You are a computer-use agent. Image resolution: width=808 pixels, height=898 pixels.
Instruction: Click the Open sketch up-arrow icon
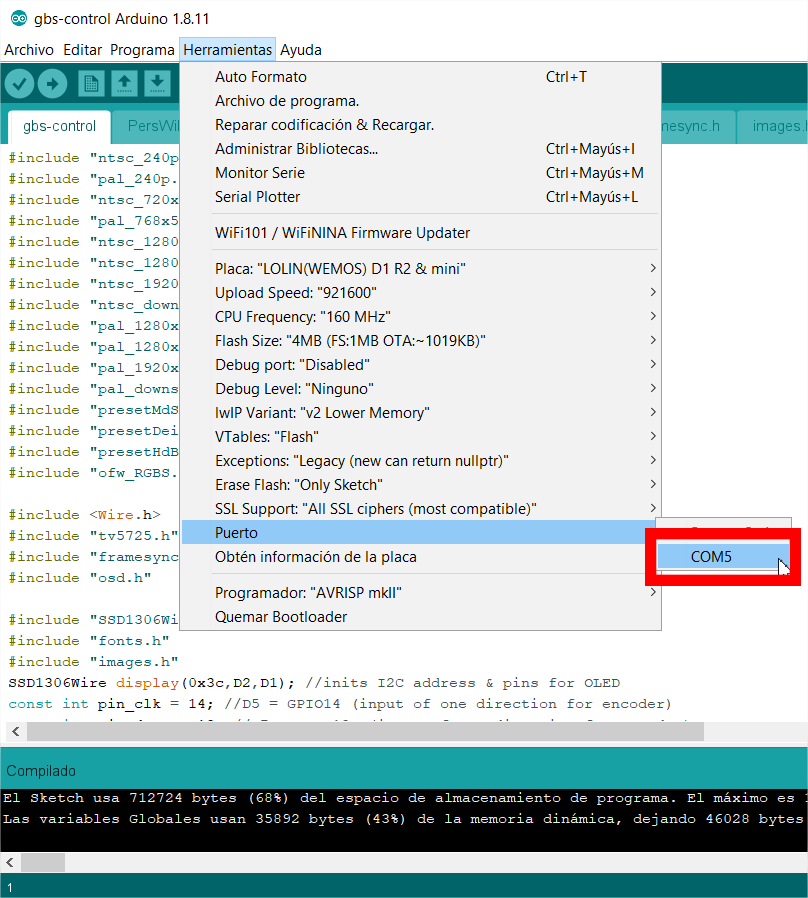tap(124, 84)
